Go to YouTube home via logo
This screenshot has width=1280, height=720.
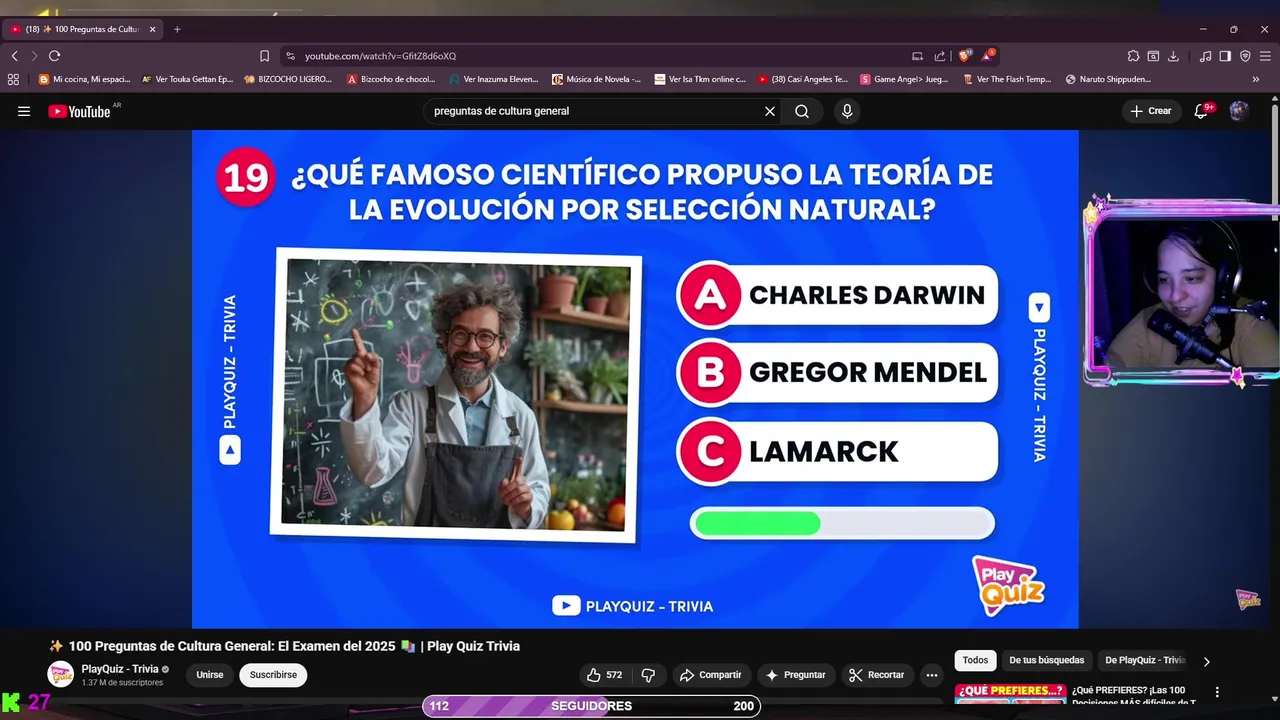[x=79, y=111]
